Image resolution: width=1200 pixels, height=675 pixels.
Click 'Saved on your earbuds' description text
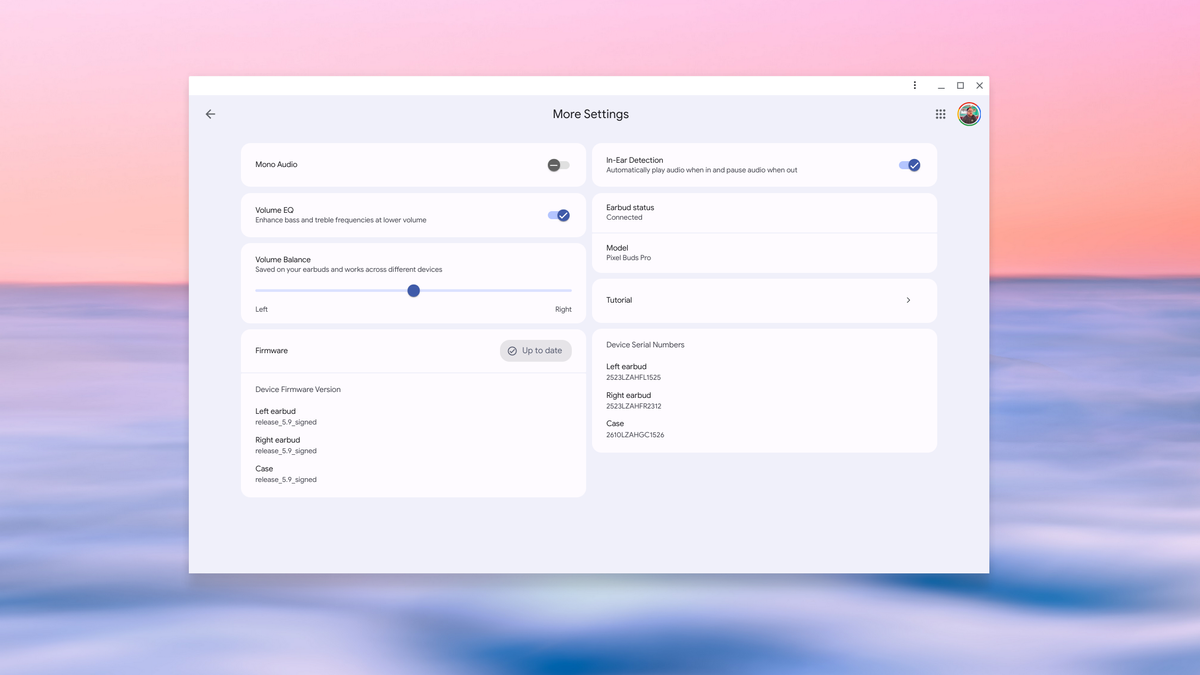pos(349,270)
